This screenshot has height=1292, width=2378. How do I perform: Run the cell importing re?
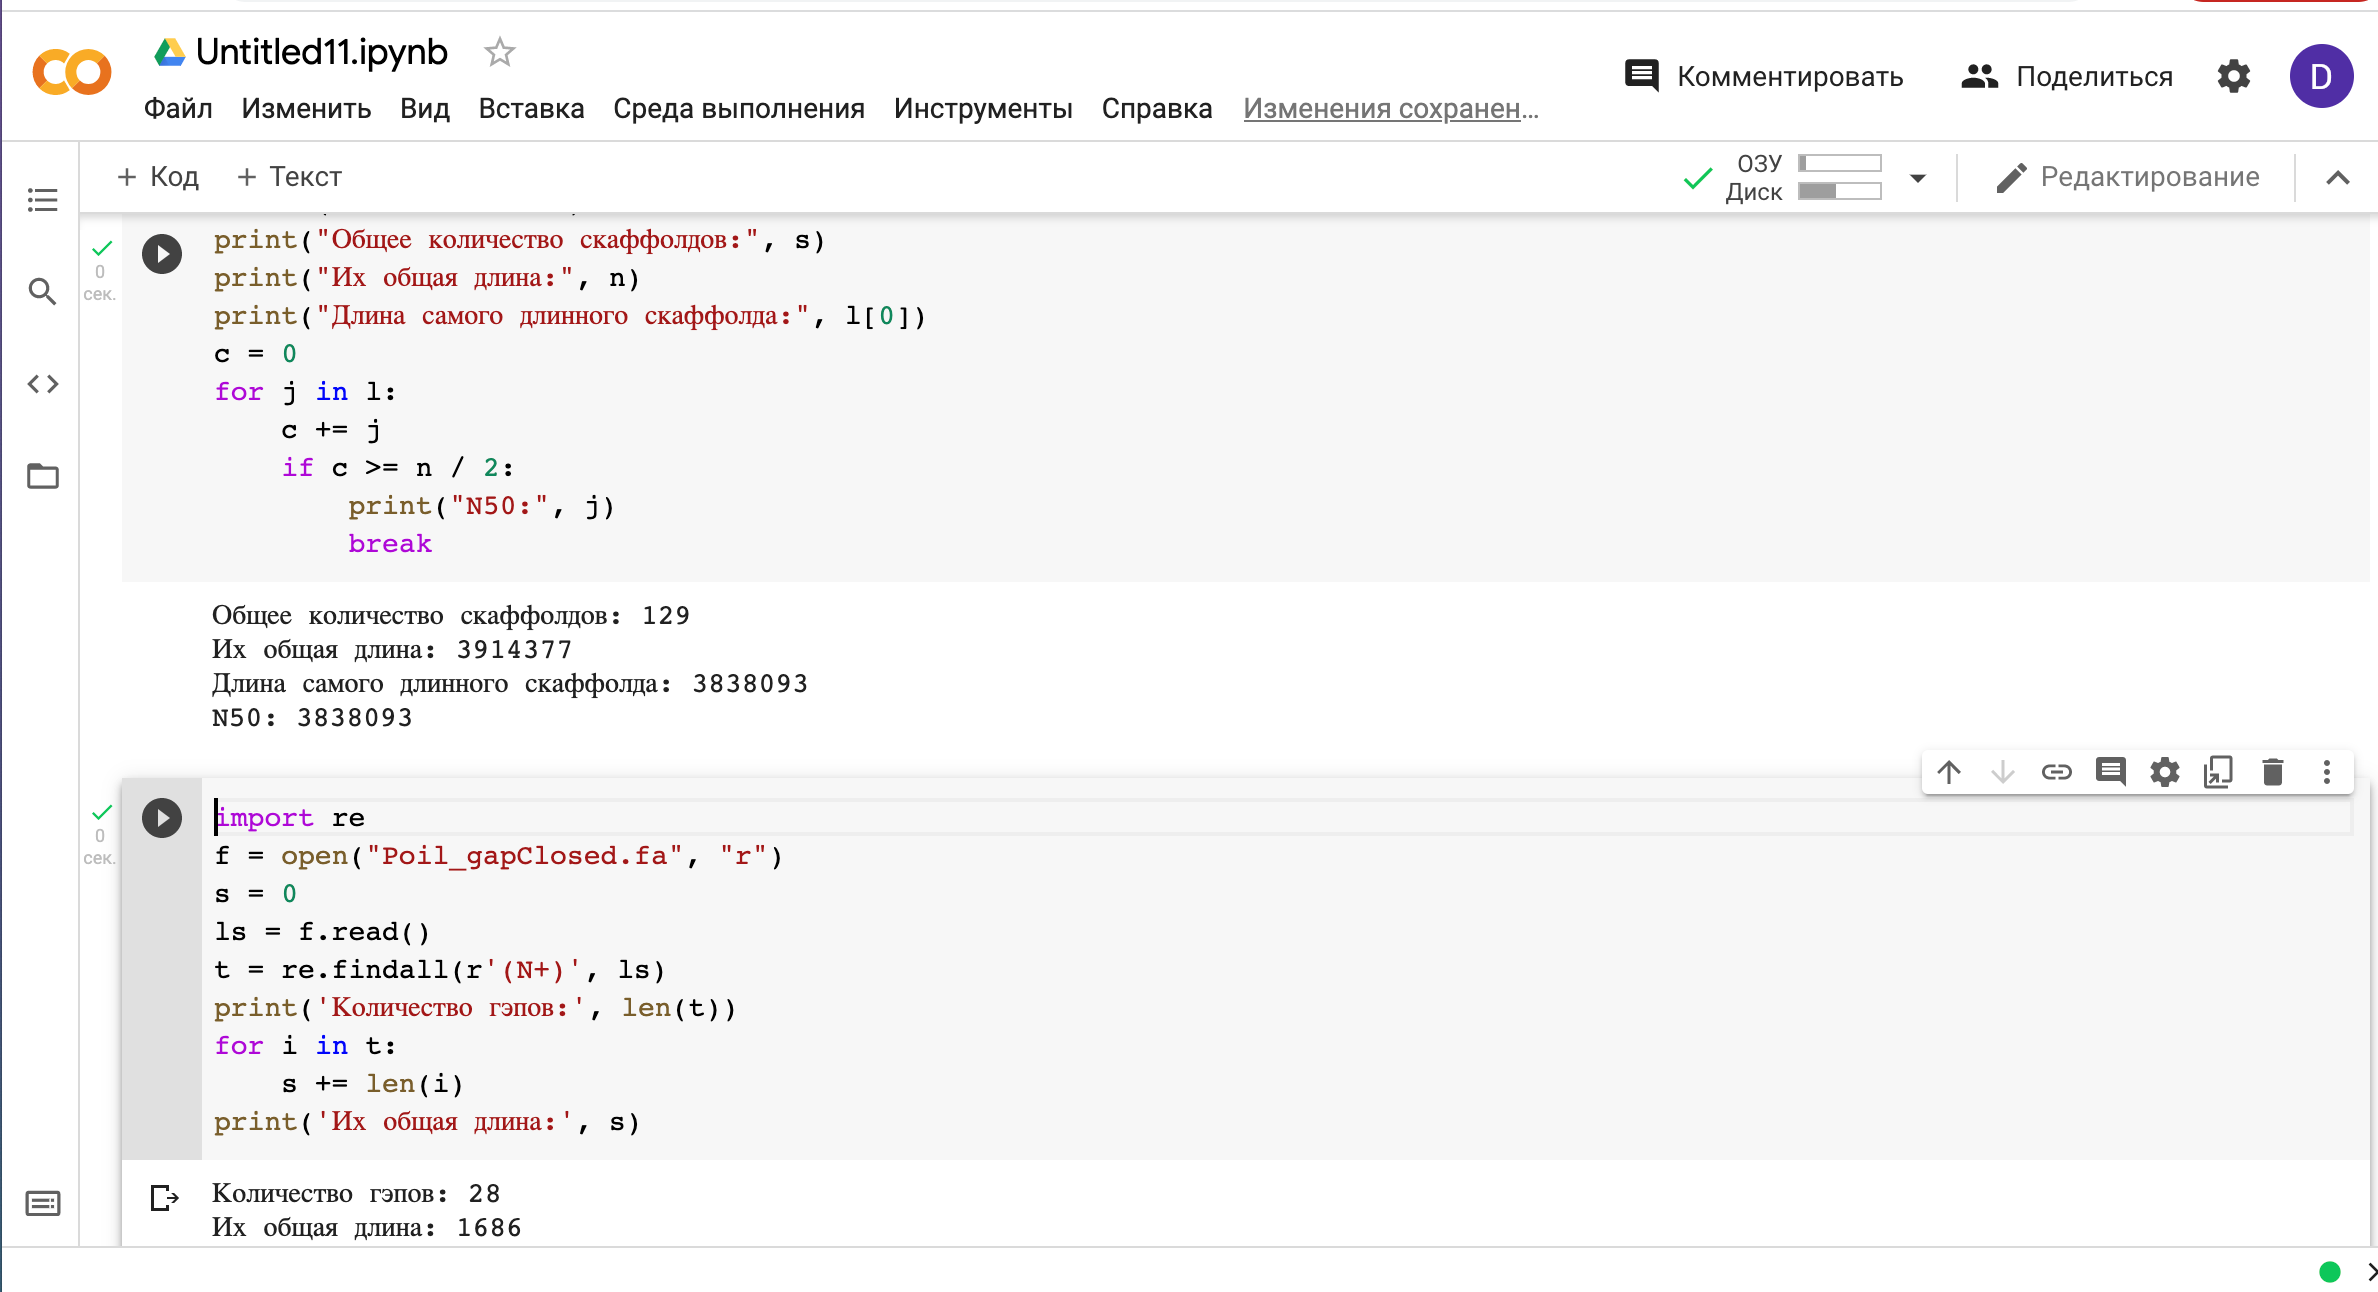click(162, 818)
